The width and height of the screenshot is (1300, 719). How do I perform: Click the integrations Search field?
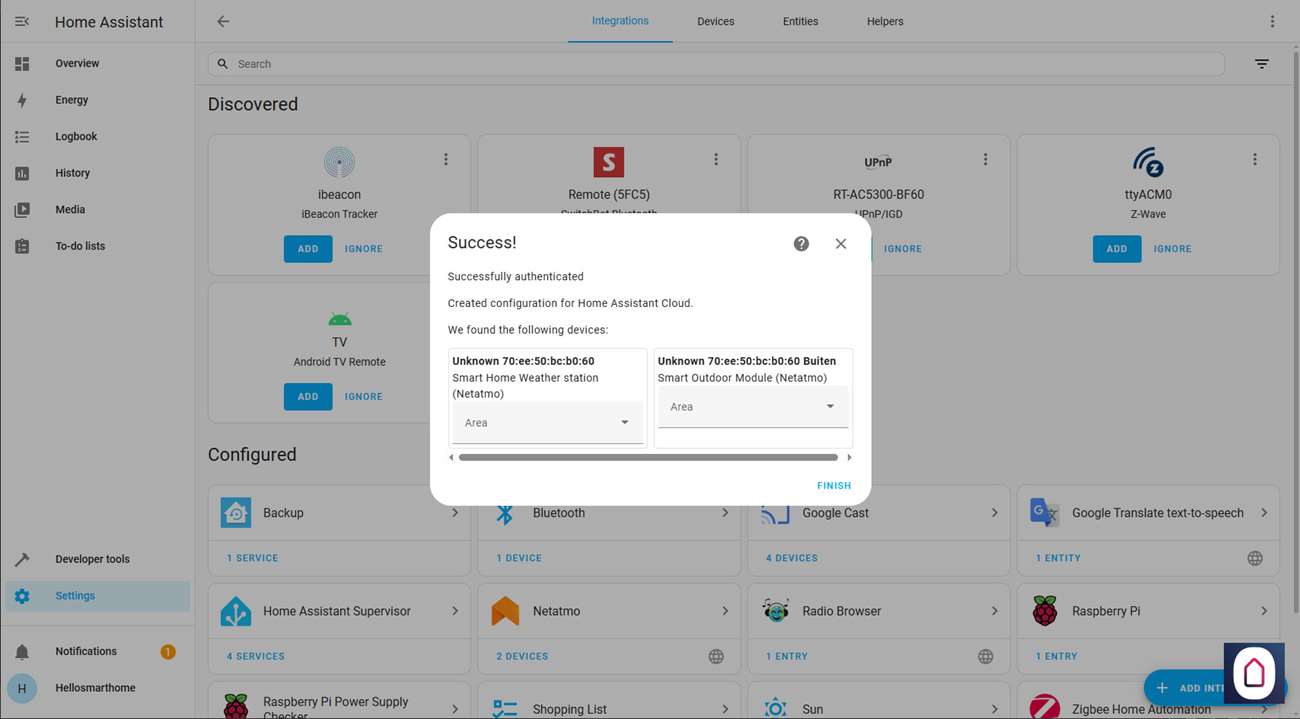[715, 64]
